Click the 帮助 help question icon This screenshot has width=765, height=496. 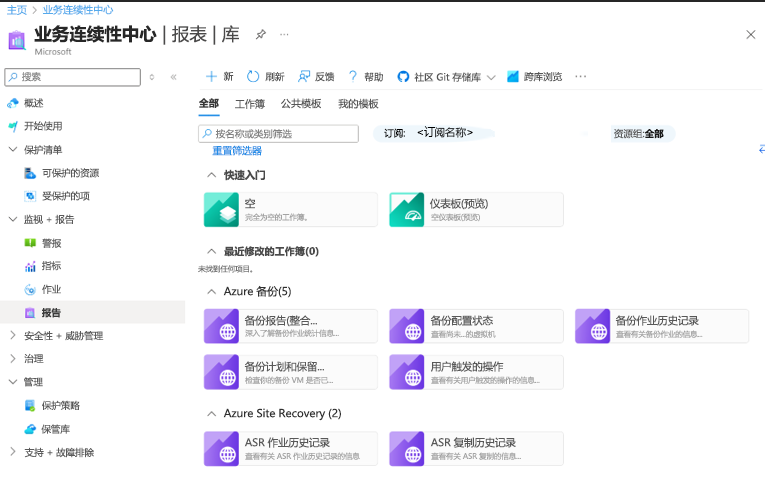click(x=353, y=77)
